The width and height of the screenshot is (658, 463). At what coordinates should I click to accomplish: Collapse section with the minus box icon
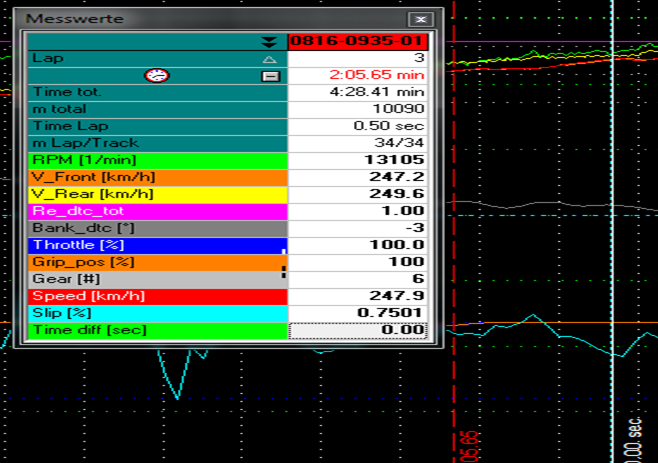click(269, 76)
